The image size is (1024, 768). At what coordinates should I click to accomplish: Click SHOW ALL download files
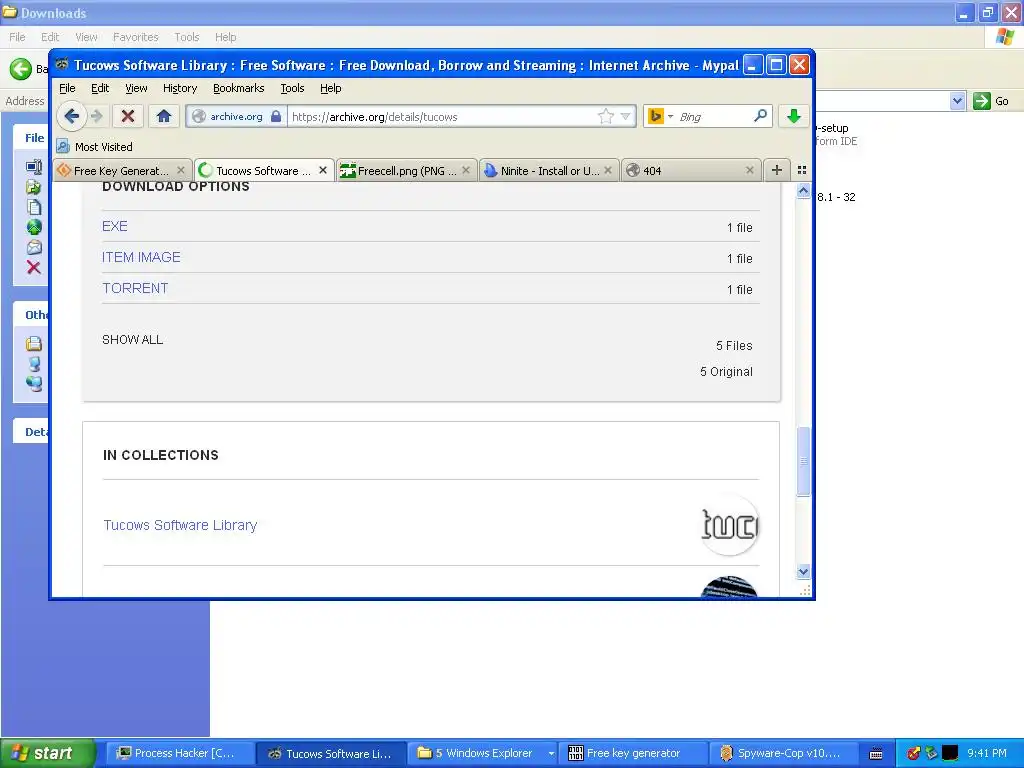click(133, 340)
